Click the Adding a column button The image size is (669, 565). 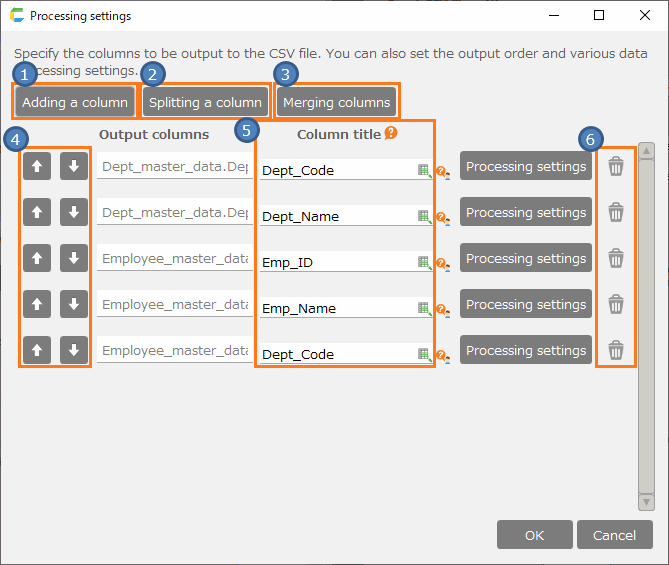pos(75,102)
